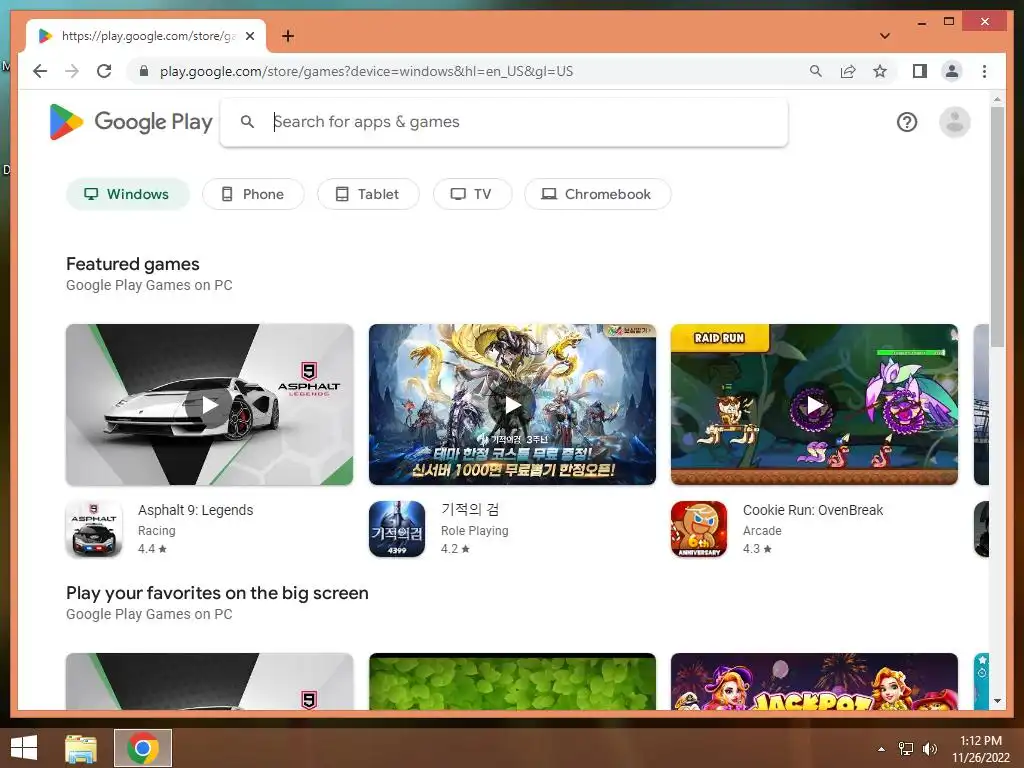
Task: Go back with the browser back arrow
Action: (x=40, y=71)
